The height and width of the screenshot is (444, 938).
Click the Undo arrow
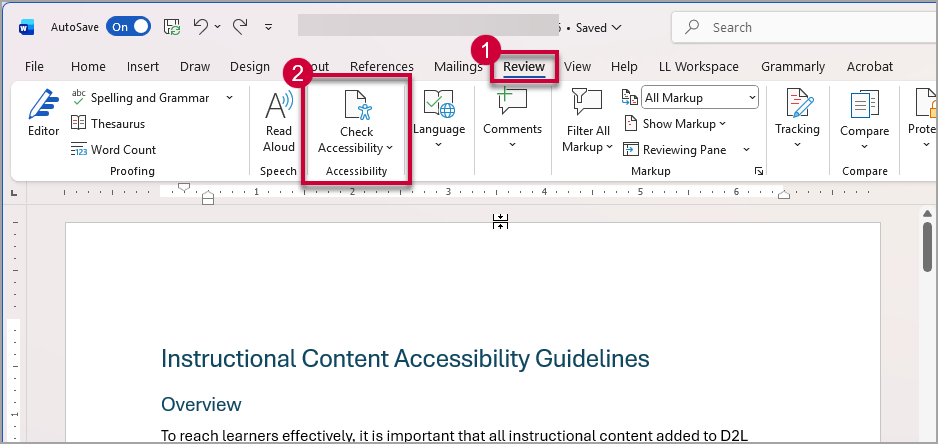click(x=201, y=26)
